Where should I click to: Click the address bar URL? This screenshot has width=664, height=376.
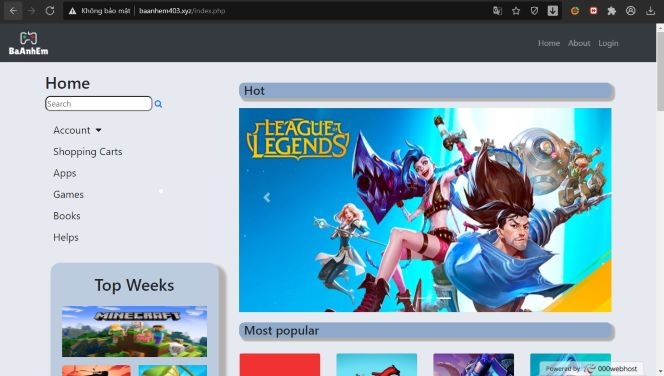coord(182,11)
